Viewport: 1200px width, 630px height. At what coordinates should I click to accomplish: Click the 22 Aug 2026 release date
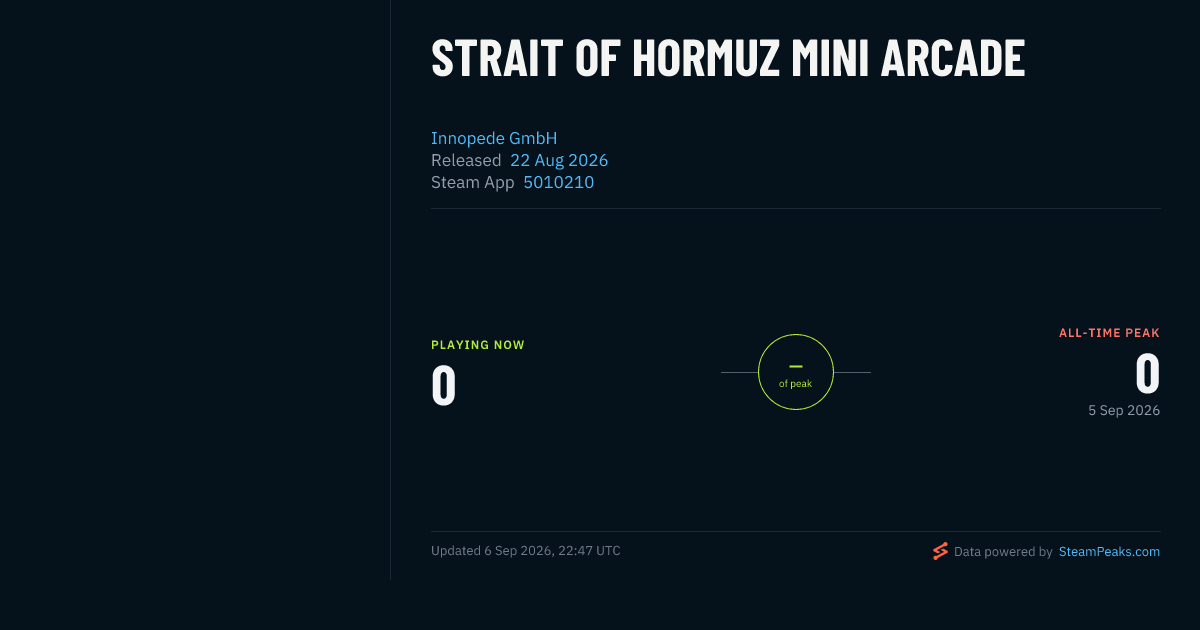click(559, 160)
